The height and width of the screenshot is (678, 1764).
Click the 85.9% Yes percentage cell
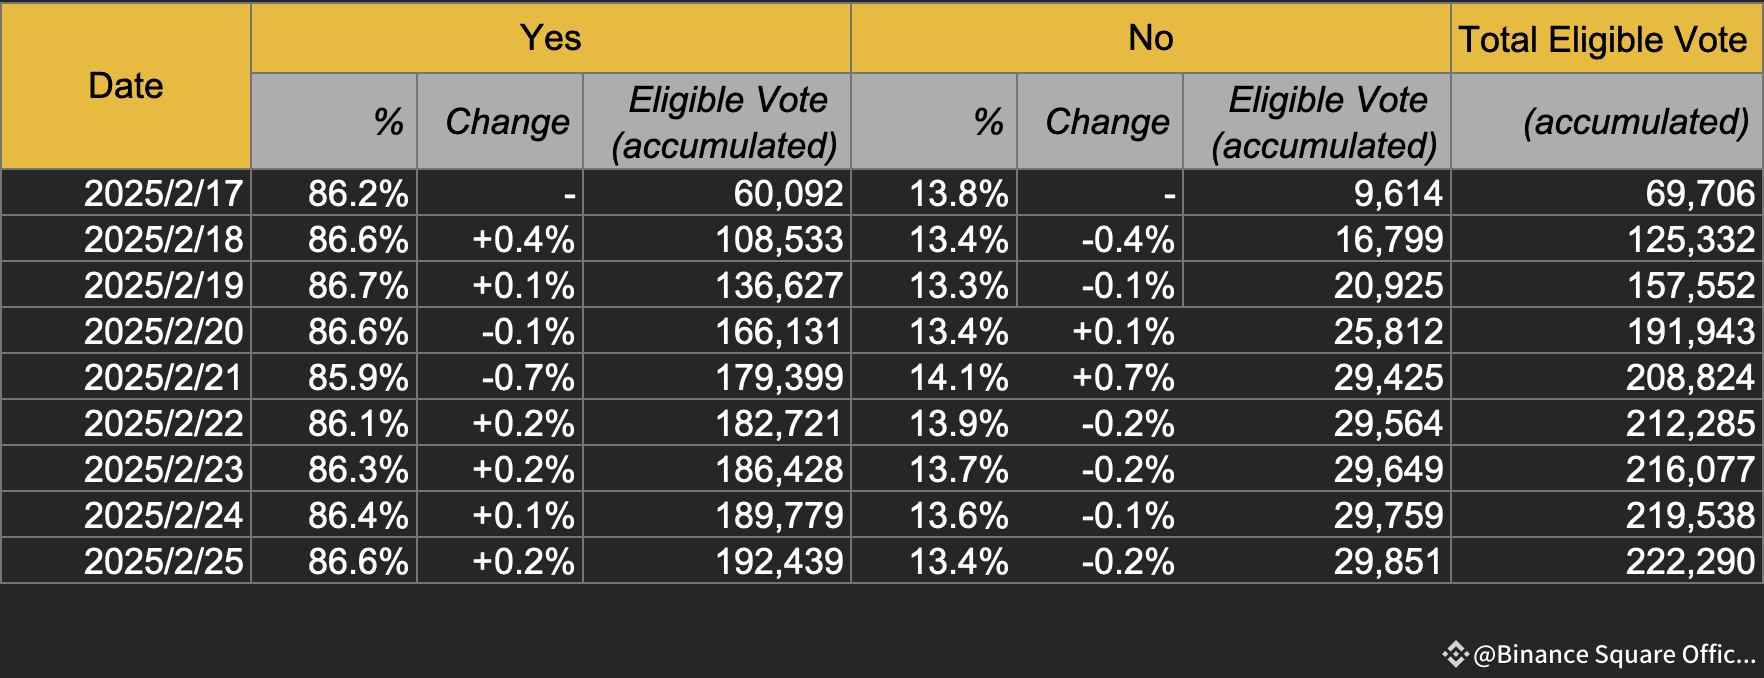tap(358, 377)
